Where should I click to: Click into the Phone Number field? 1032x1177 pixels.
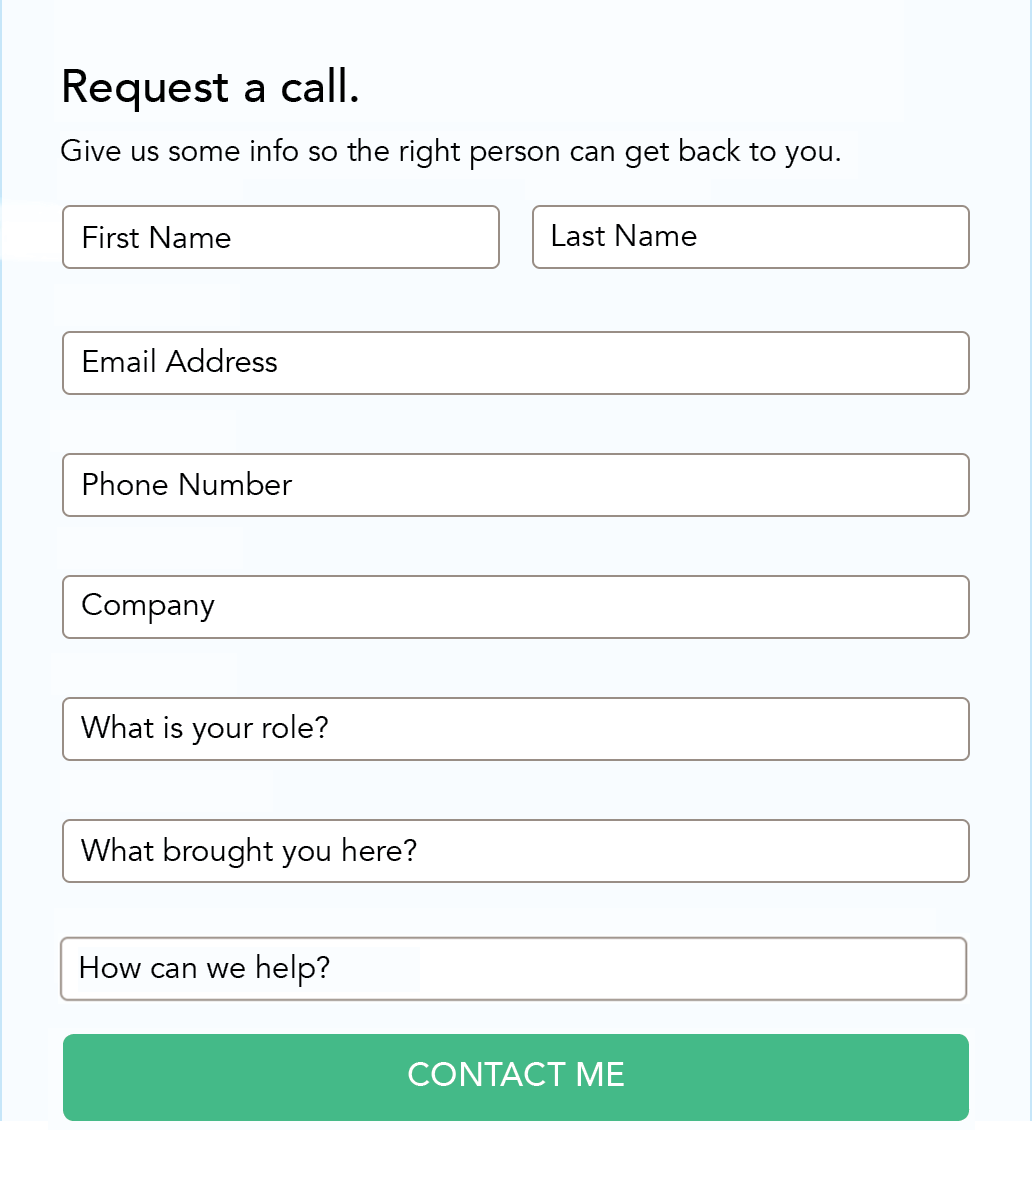[515, 485]
